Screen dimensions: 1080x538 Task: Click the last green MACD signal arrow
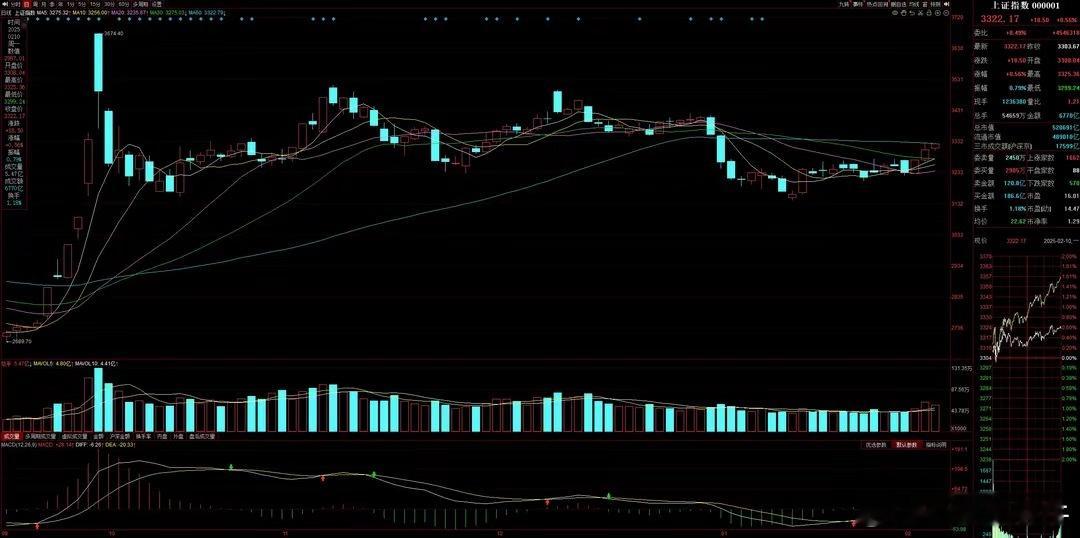coord(609,495)
